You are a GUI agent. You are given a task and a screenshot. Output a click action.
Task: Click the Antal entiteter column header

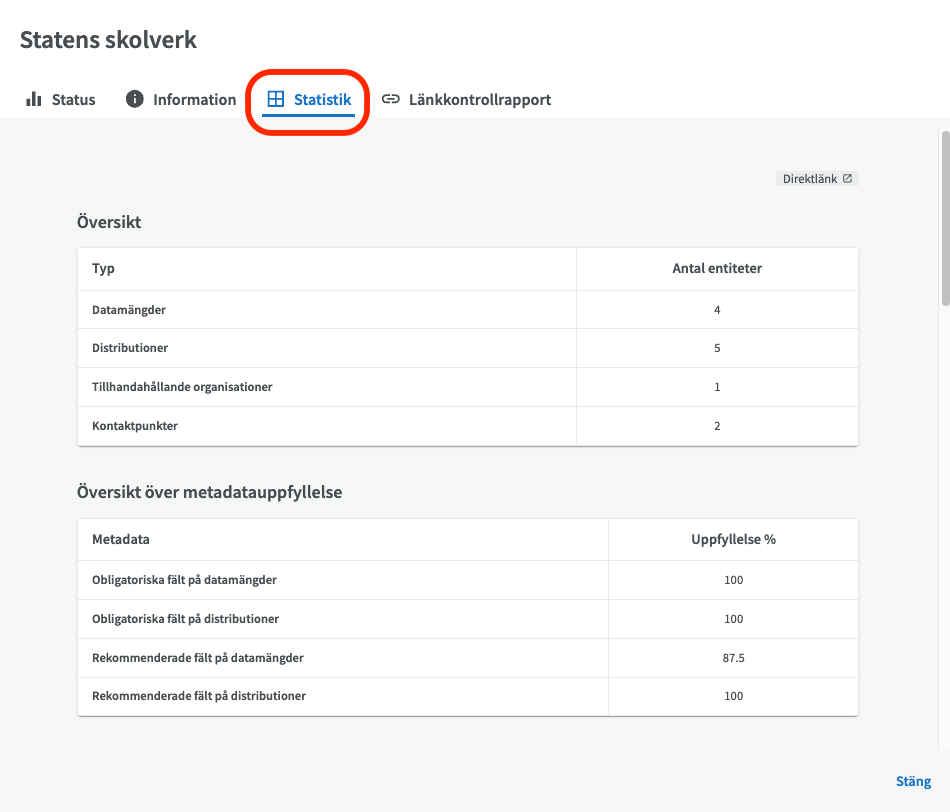pyautogui.click(x=717, y=268)
